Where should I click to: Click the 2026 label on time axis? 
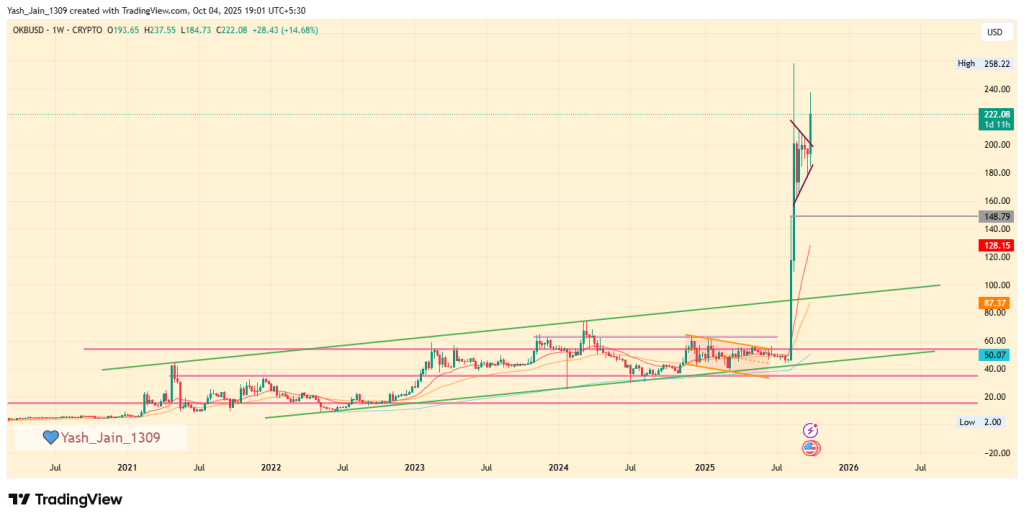848,467
